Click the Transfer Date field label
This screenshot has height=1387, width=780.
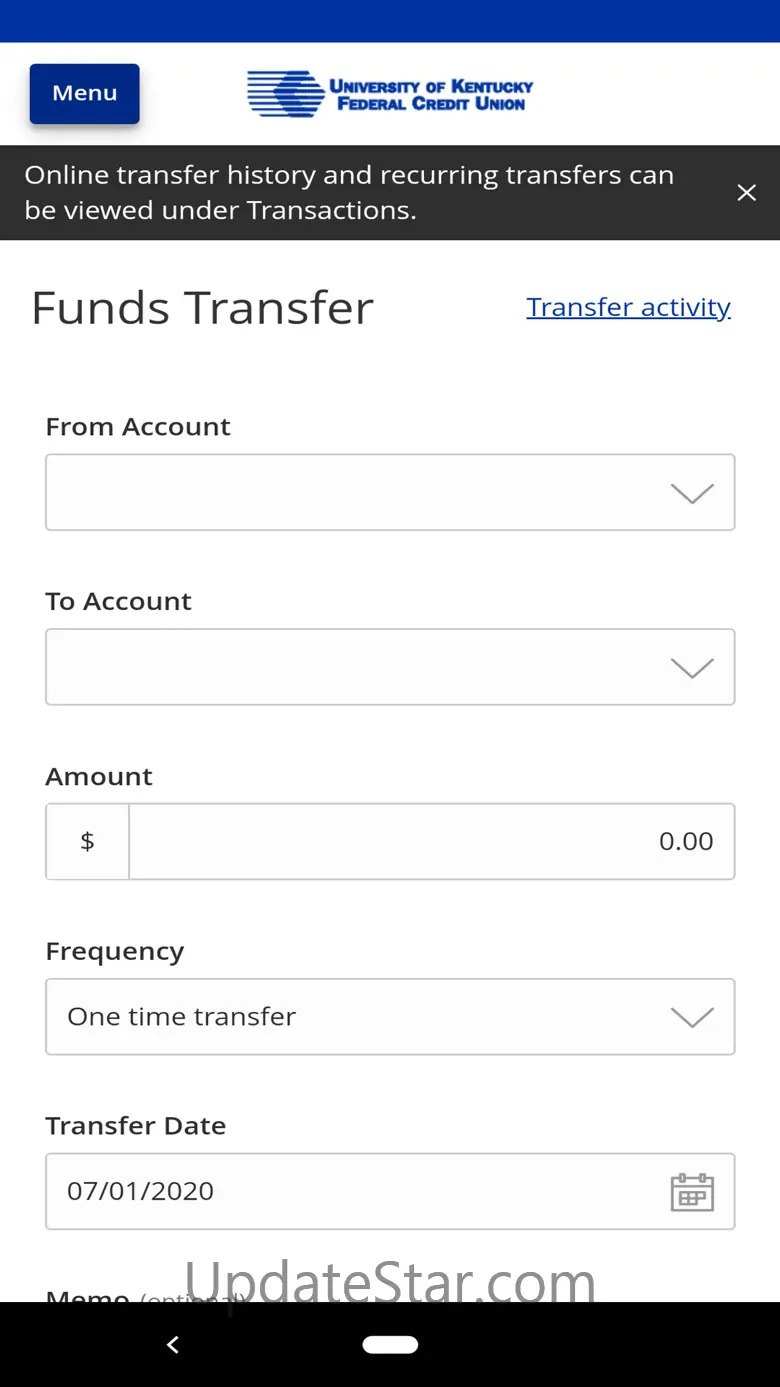pos(136,1126)
